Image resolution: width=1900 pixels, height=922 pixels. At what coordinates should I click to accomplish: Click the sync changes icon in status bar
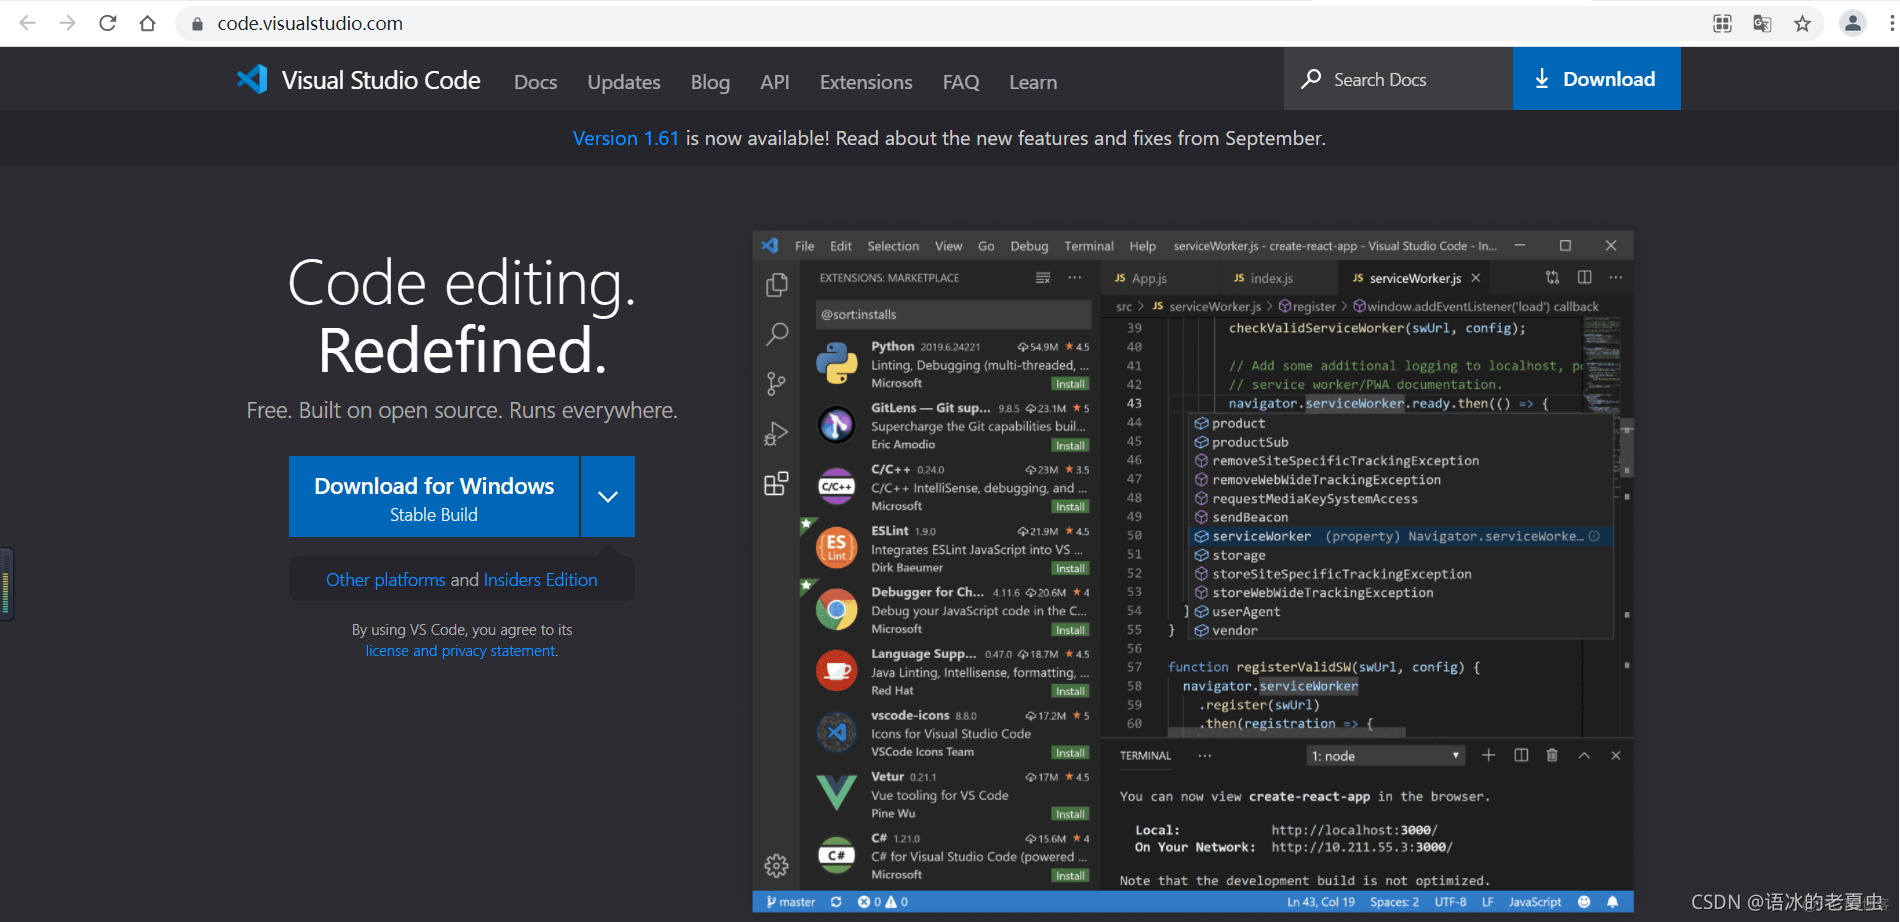click(x=836, y=902)
